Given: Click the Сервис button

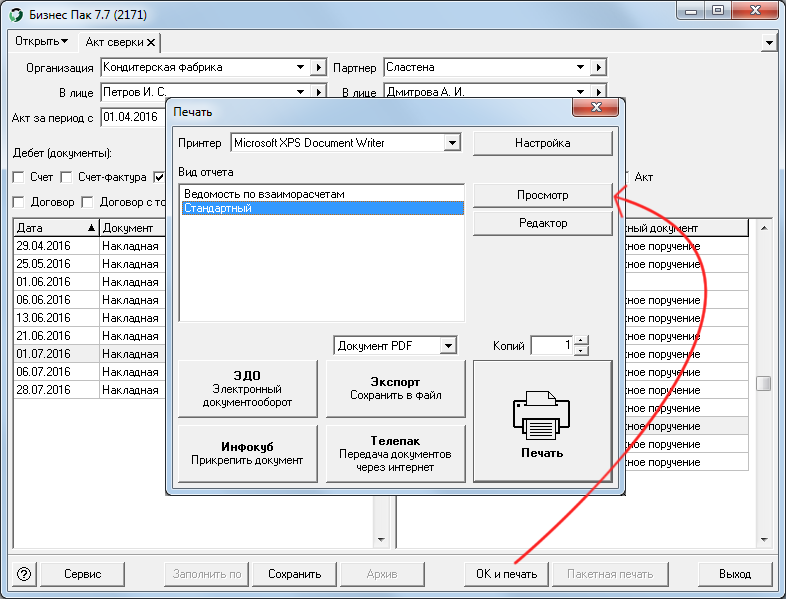Looking at the screenshot, I should 82,574.
